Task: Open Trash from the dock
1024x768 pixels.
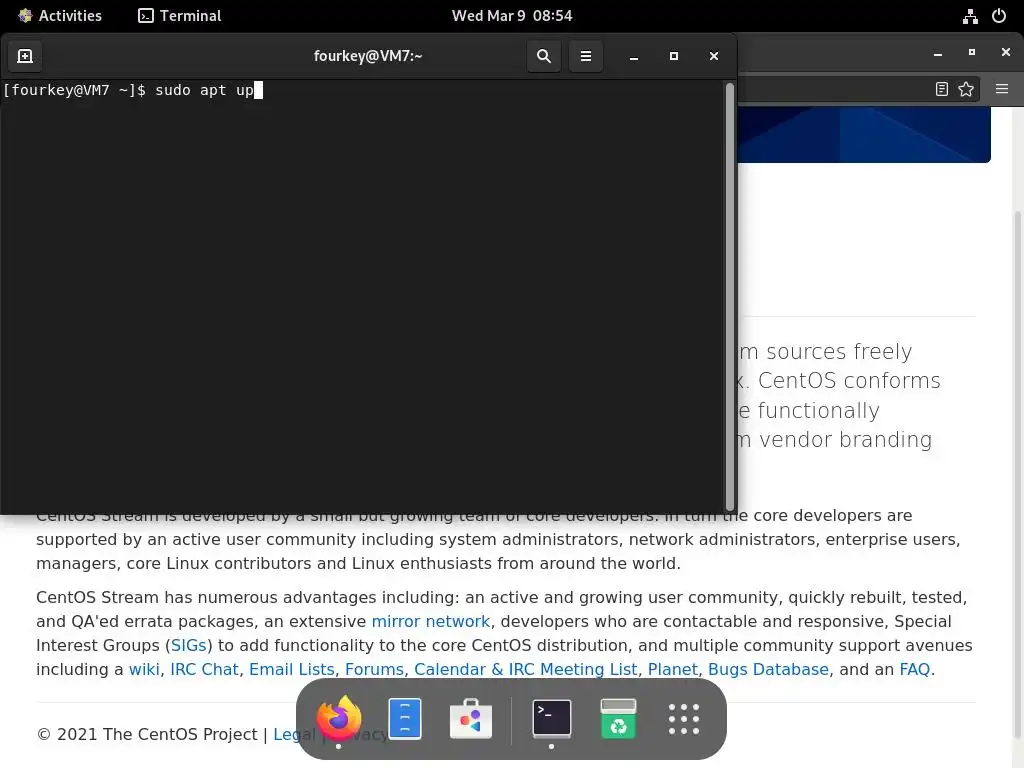Action: point(618,718)
